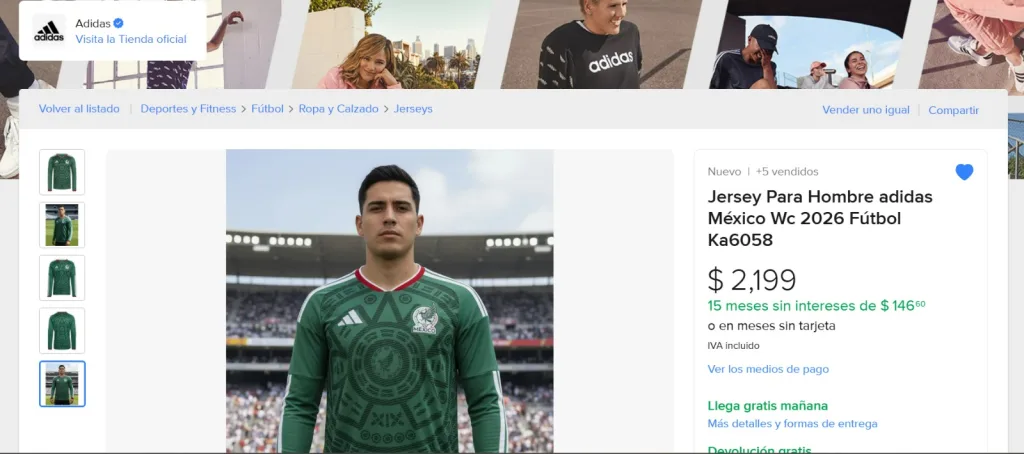View the fourth jersey thumbnail
The width and height of the screenshot is (1024, 454).
[62, 331]
